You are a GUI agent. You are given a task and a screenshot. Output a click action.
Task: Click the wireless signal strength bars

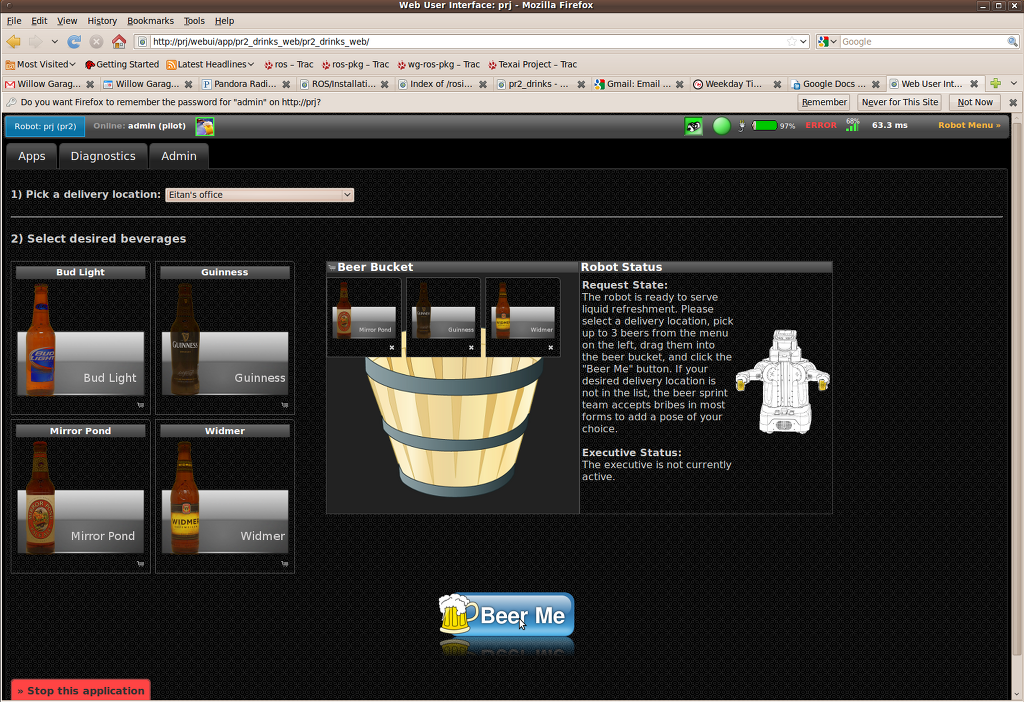point(852,126)
